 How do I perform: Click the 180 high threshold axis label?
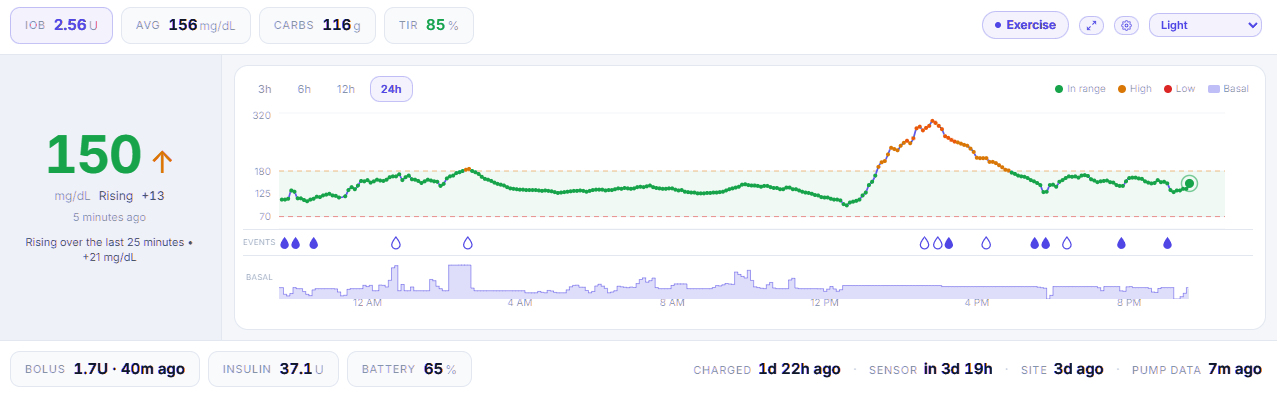(x=262, y=171)
